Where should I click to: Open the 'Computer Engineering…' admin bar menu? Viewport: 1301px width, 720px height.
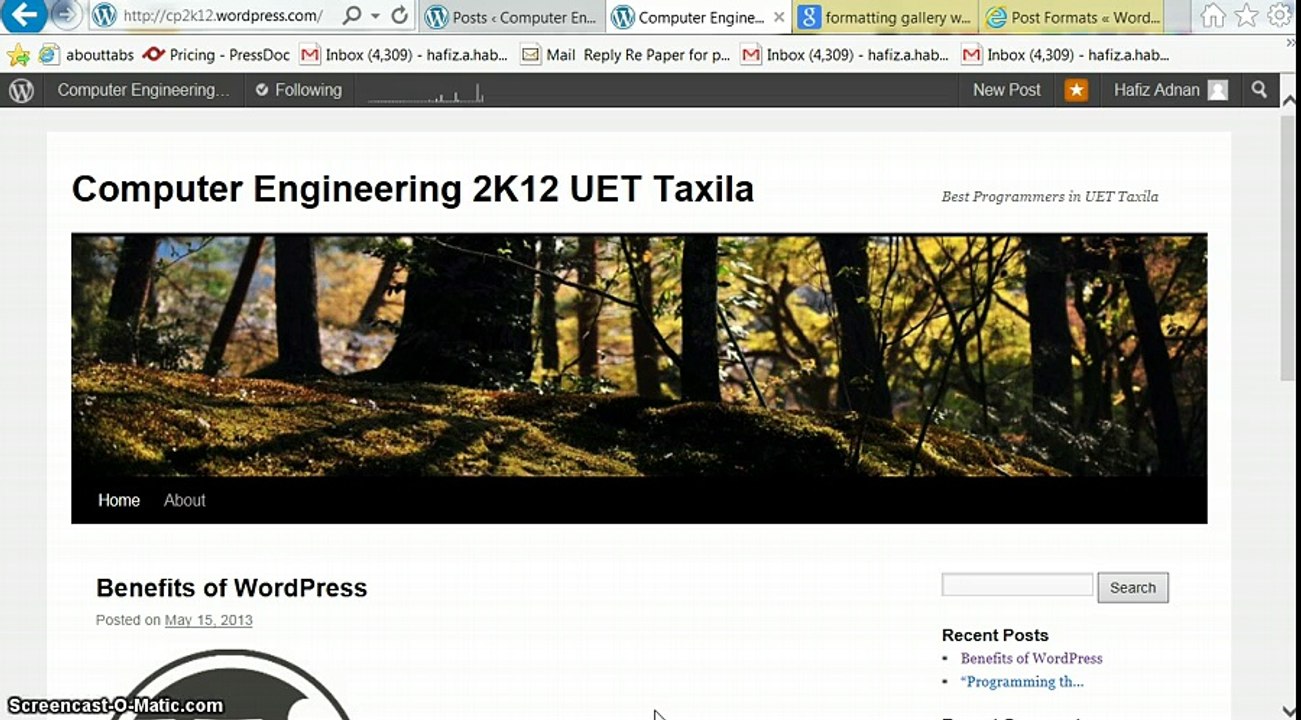point(143,90)
